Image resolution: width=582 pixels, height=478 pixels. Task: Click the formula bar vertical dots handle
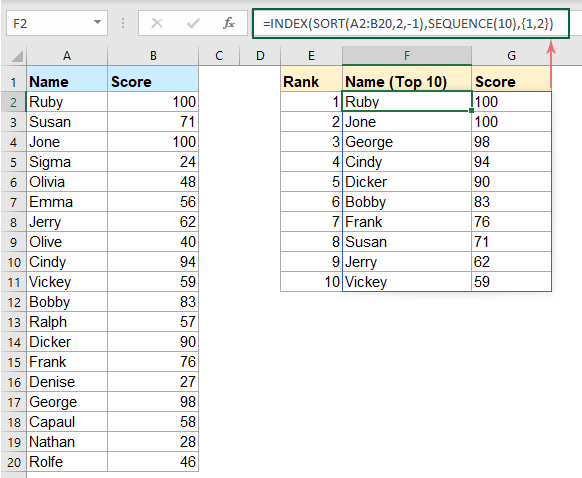(123, 23)
